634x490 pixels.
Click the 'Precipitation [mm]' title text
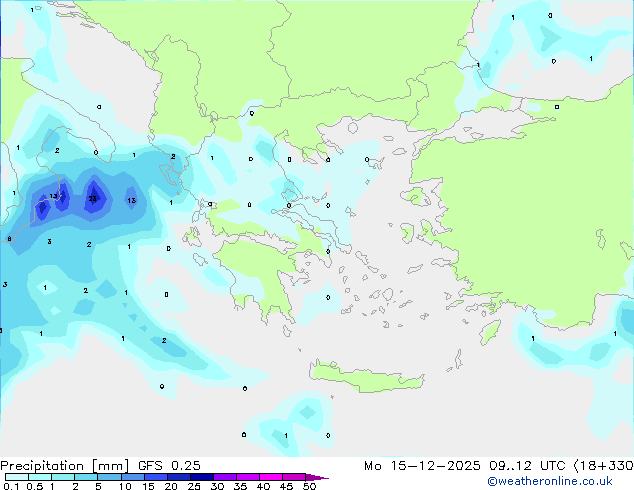point(65,466)
